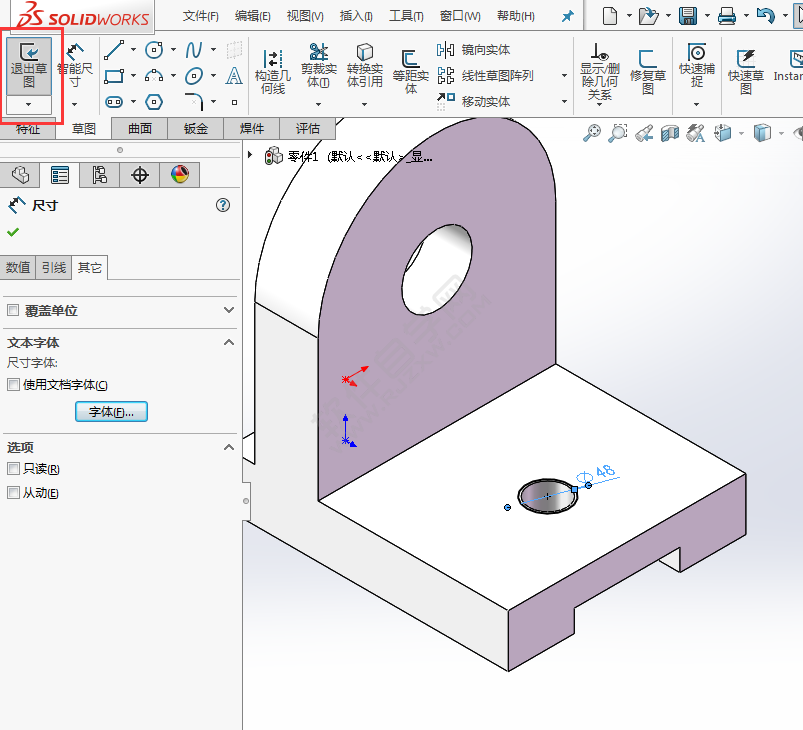The image size is (803, 730).
Task: Toggle the 覆盖单位 checkbox
Action: [x=13, y=308]
